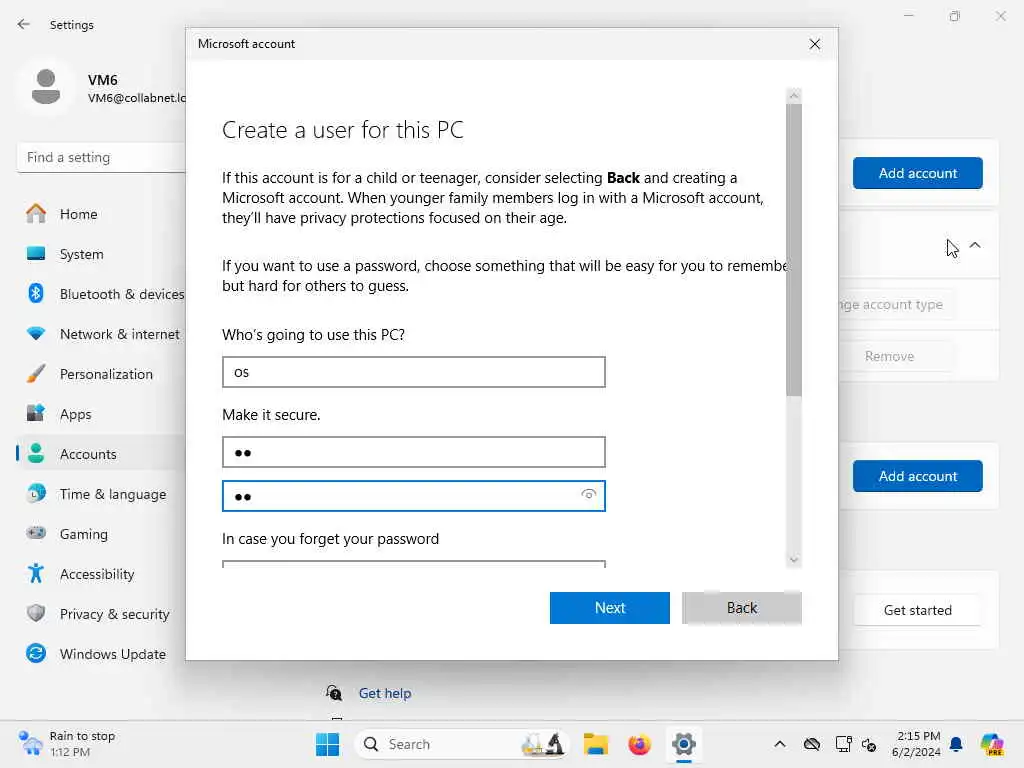
Task: Collapse the account details chevron
Action: coord(975,245)
